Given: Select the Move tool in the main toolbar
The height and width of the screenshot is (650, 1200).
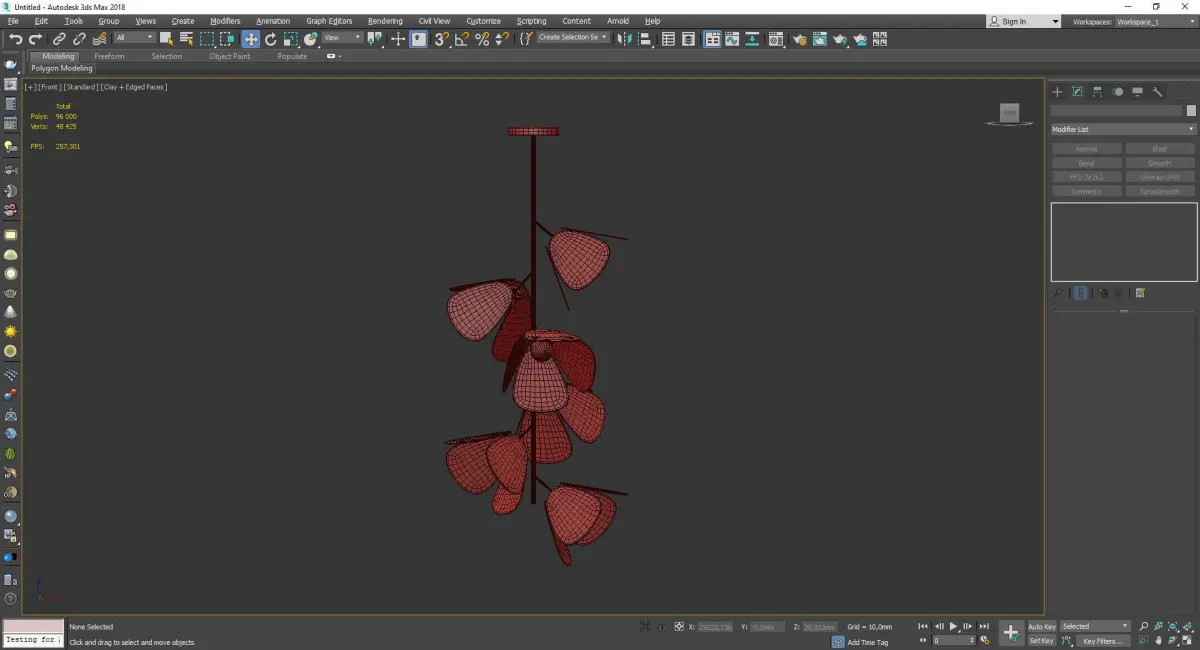Looking at the screenshot, I should click(x=250, y=39).
